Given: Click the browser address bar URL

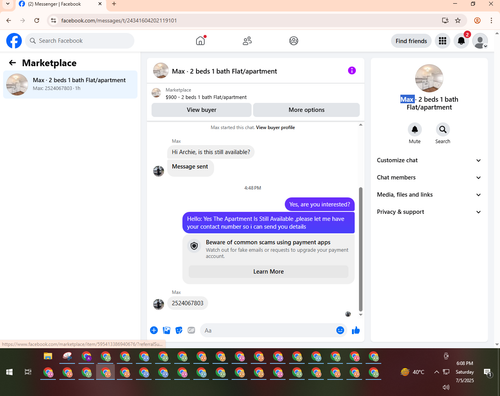Looking at the screenshot, I should [x=119, y=21].
